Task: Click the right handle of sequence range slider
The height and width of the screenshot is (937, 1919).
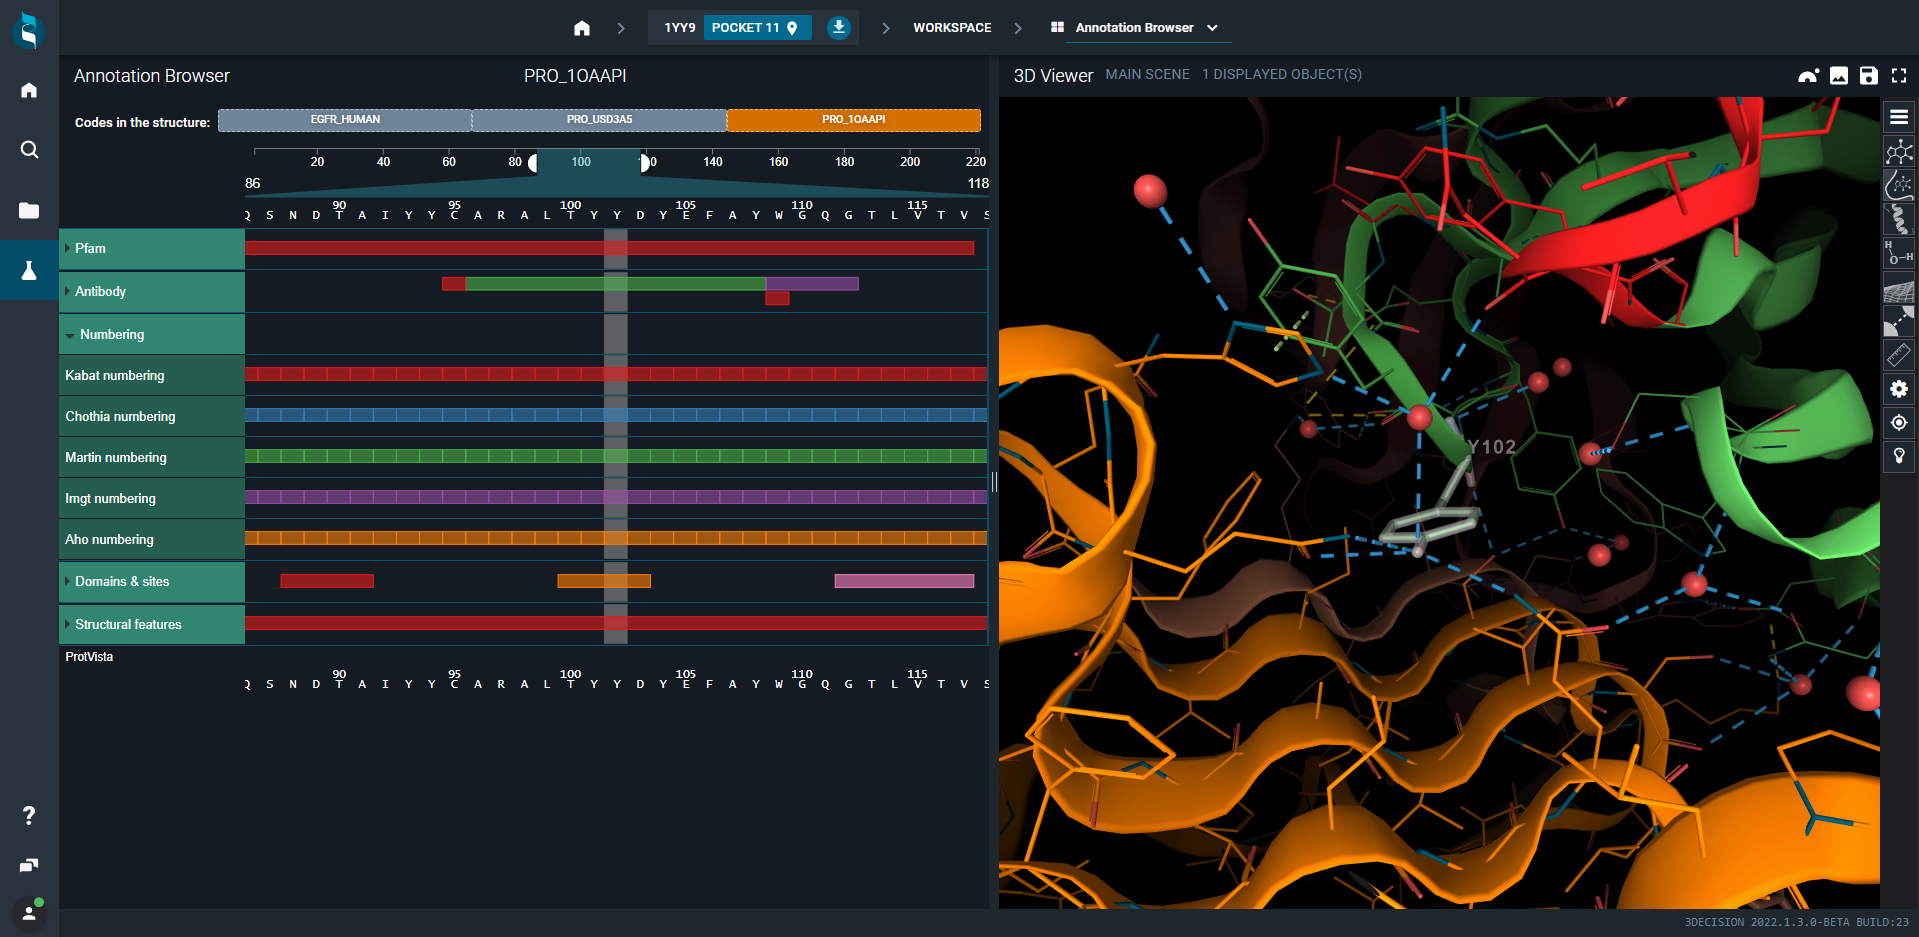Action: click(645, 161)
